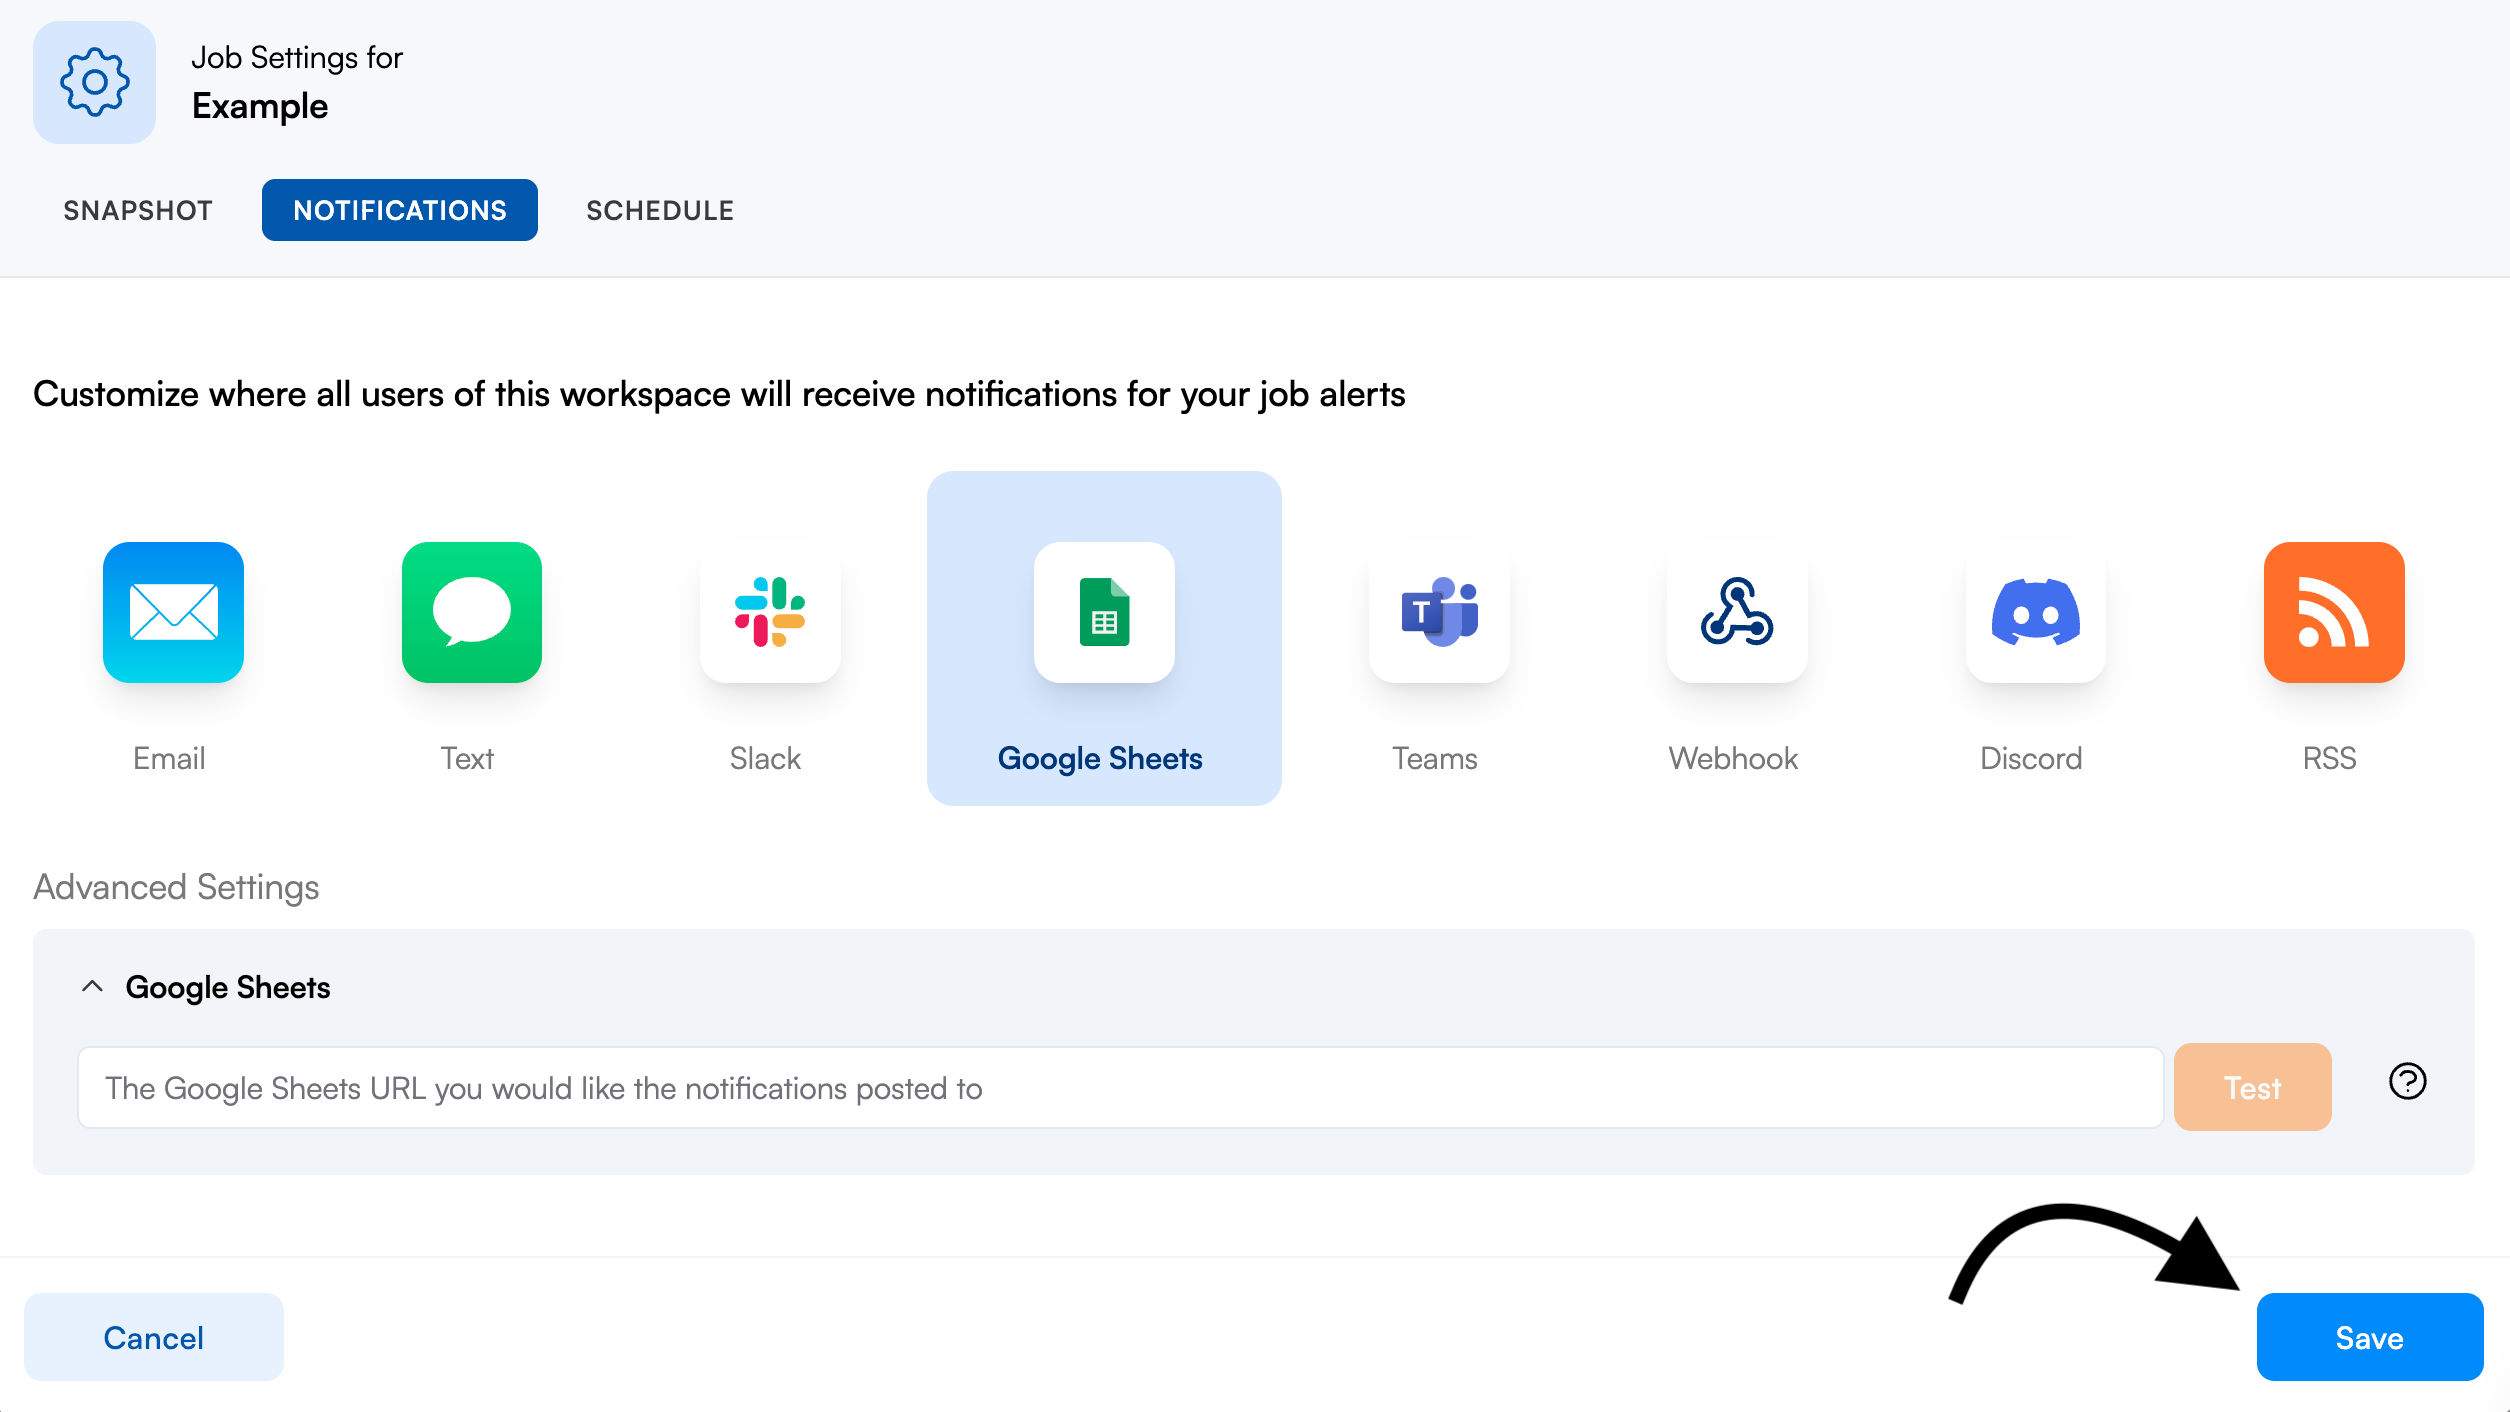The width and height of the screenshot is (2510, 1412).
Task: Choose the Microsoft Teams icon
Action: pyautogui.click(x=1439, y=612)
